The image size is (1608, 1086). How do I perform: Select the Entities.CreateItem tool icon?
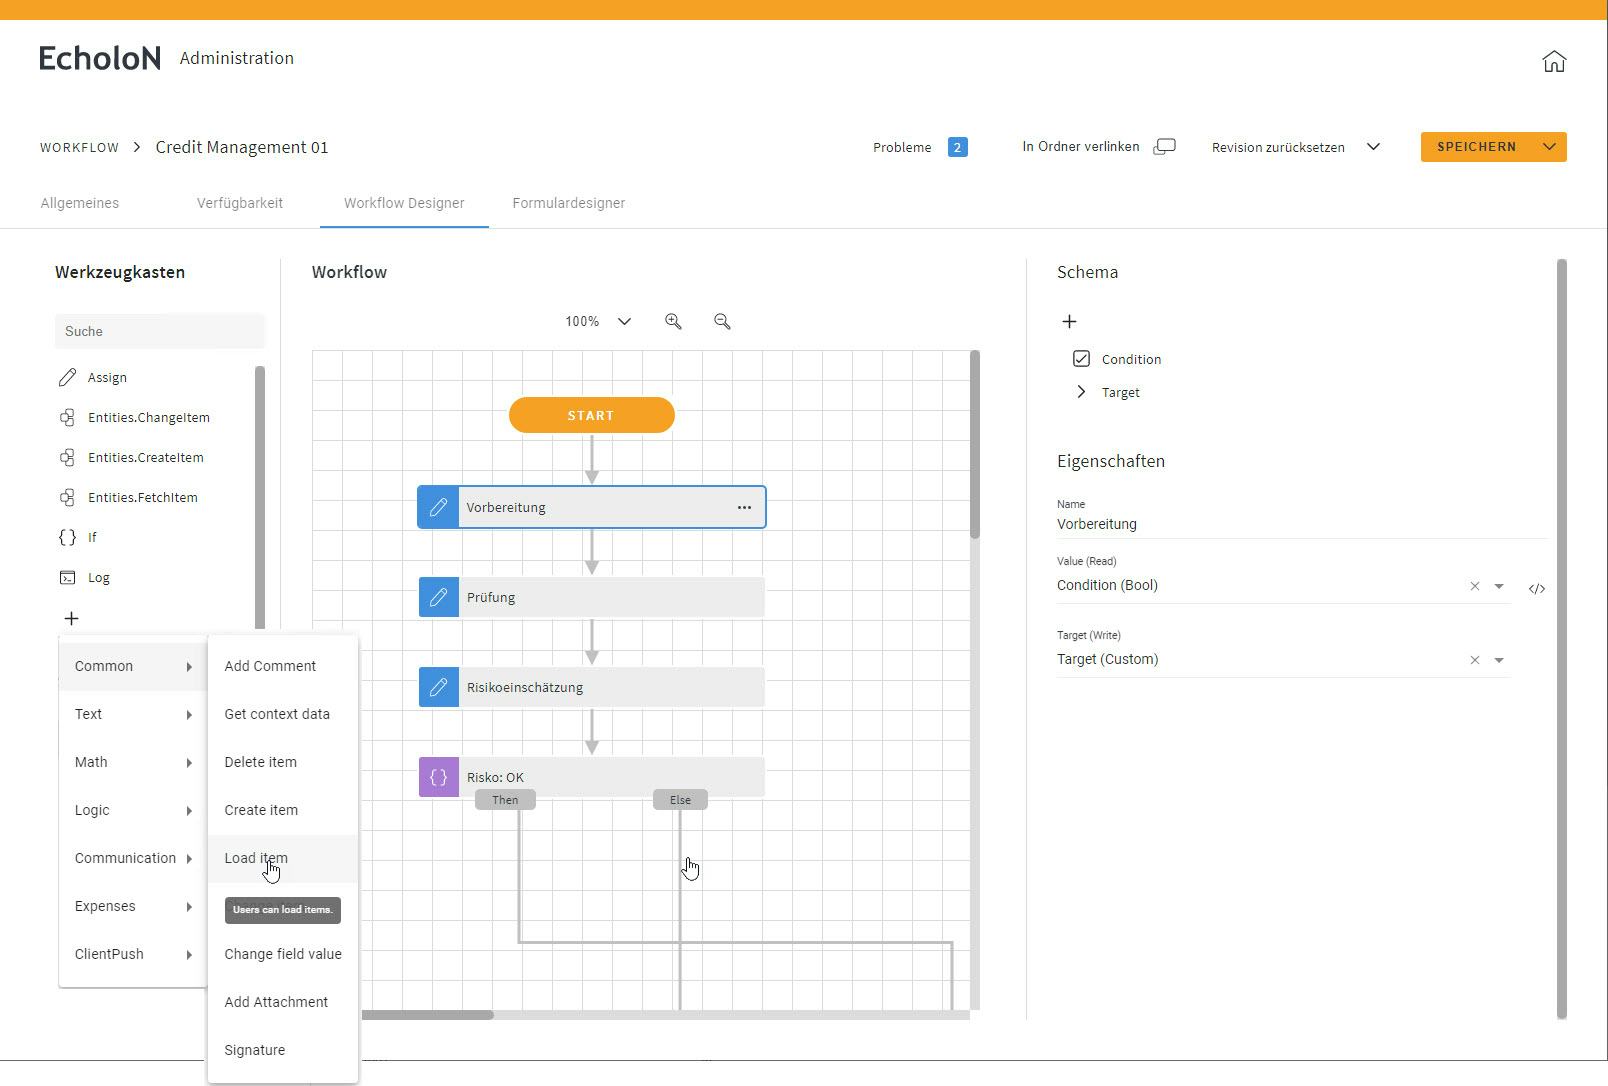pyautogui.click(x=67, y=457)
